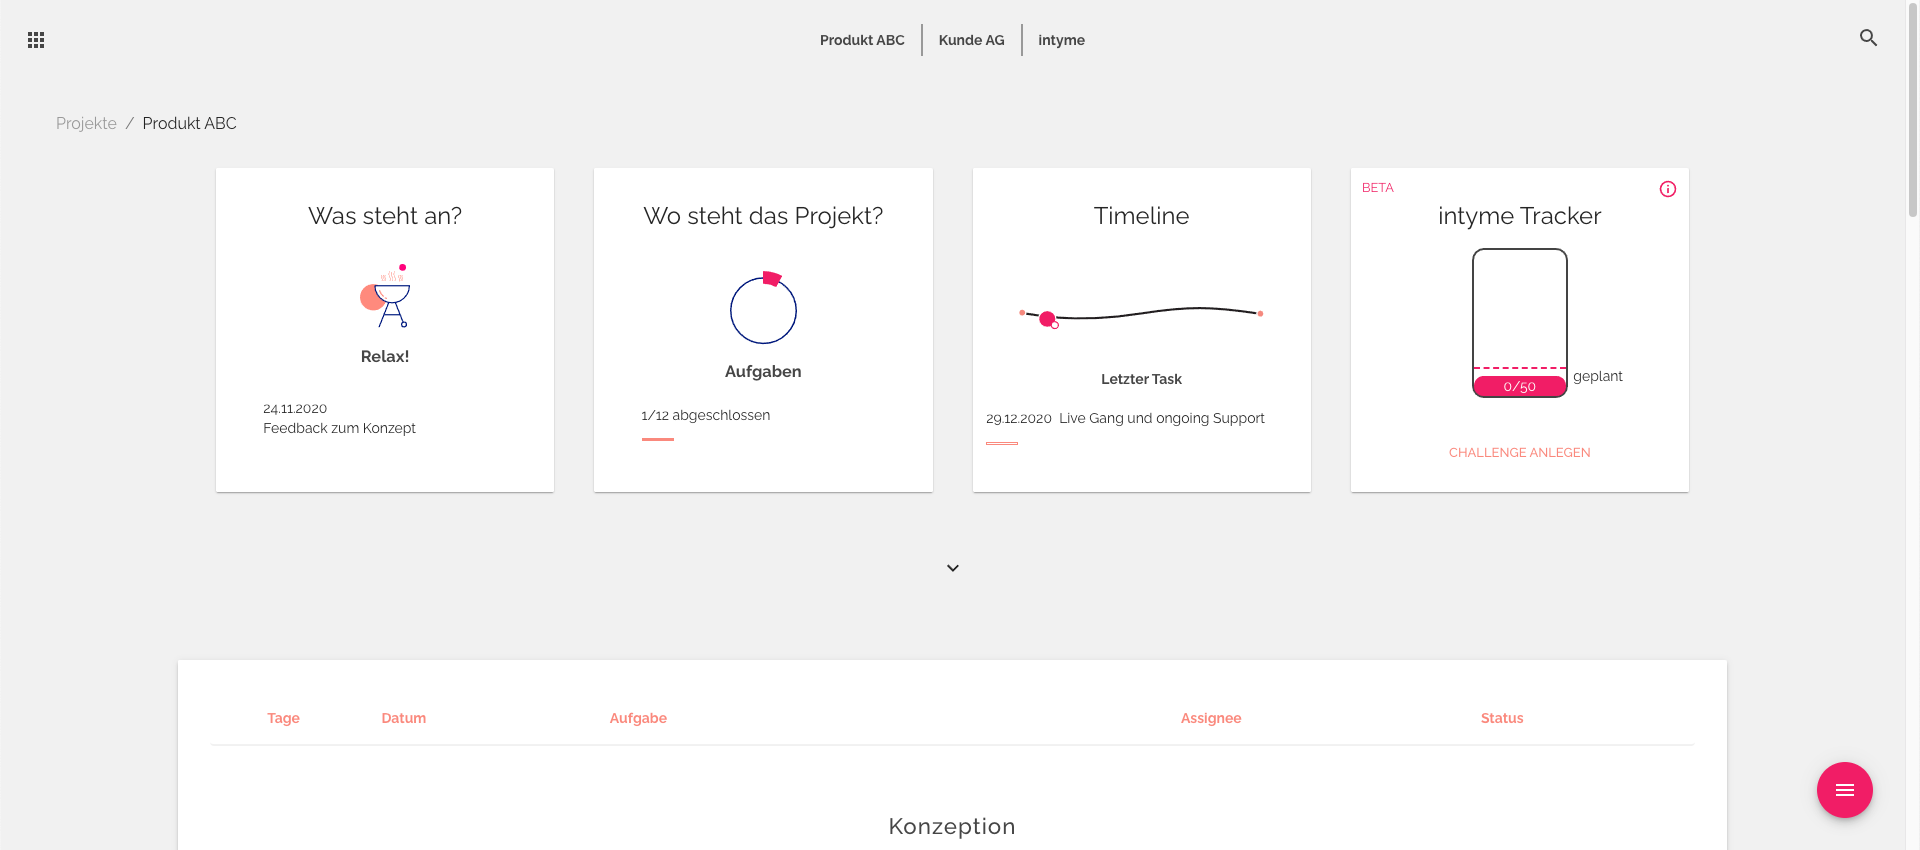Click the Assignee column header
This screenshot has height=850, width=1920.
coord(1210,718)
